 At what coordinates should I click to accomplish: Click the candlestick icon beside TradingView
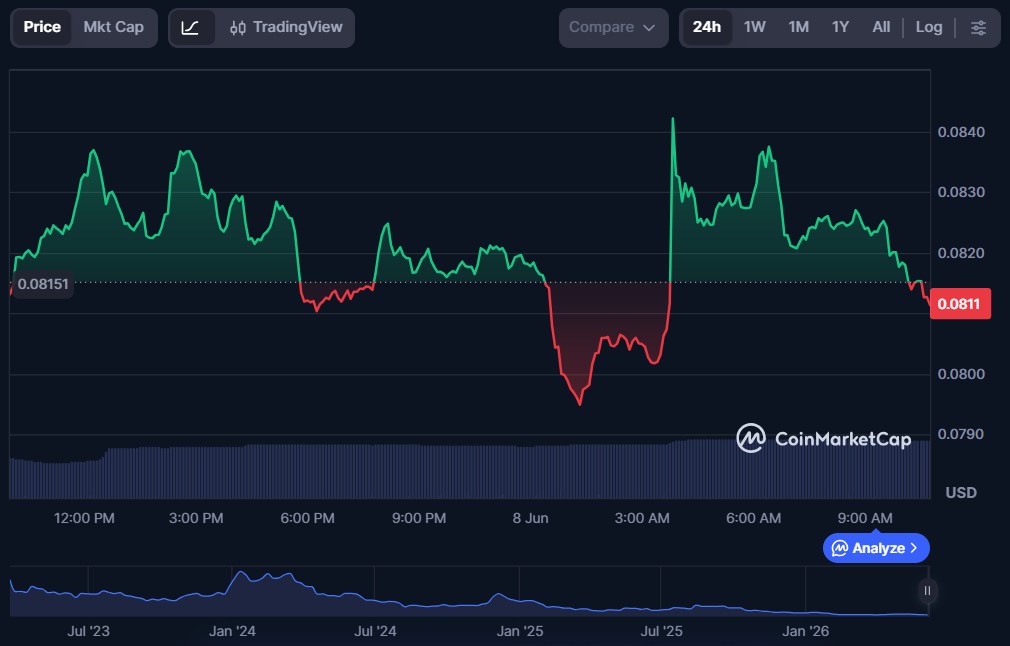tap(238, 28)
